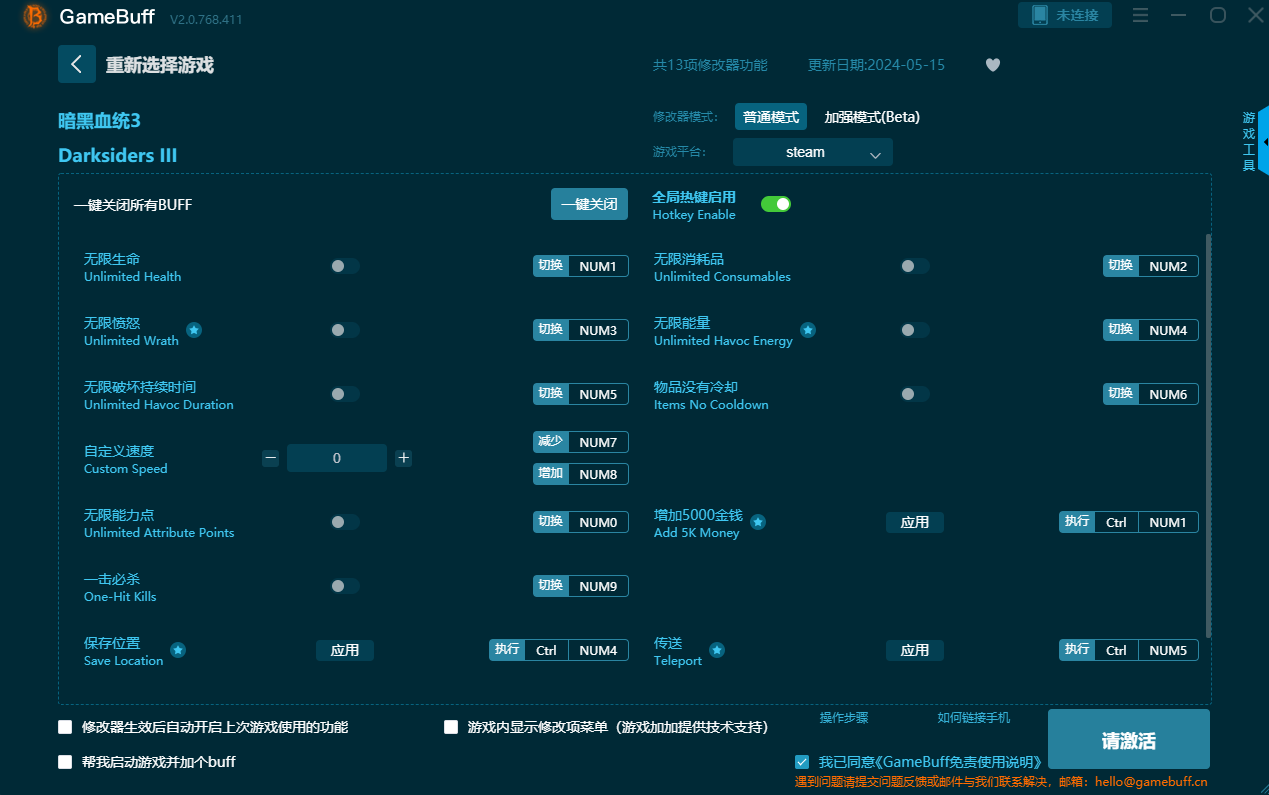1269x795 pixels.
Task: Apply Teleport
Action: click(x=915, y=650)
